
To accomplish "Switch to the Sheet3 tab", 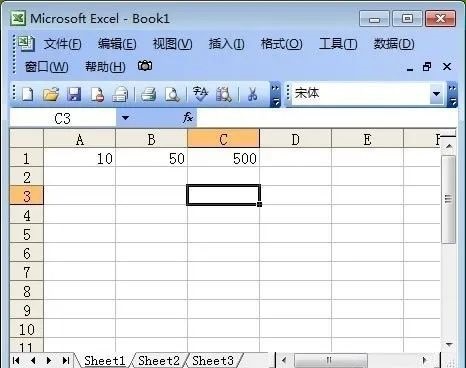I will coord(213,361).
